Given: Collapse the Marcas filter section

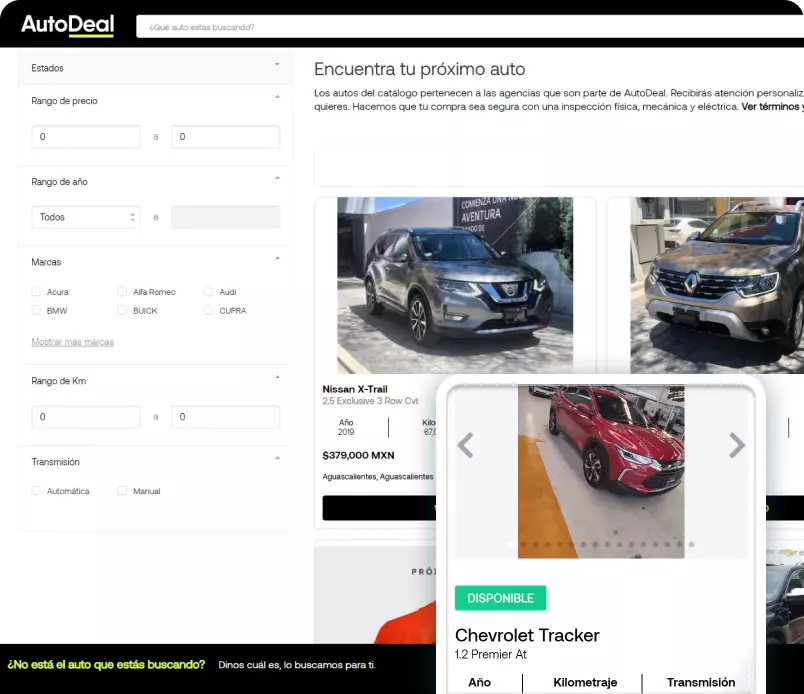Looking at the screenshot, I should click(277, 258).
